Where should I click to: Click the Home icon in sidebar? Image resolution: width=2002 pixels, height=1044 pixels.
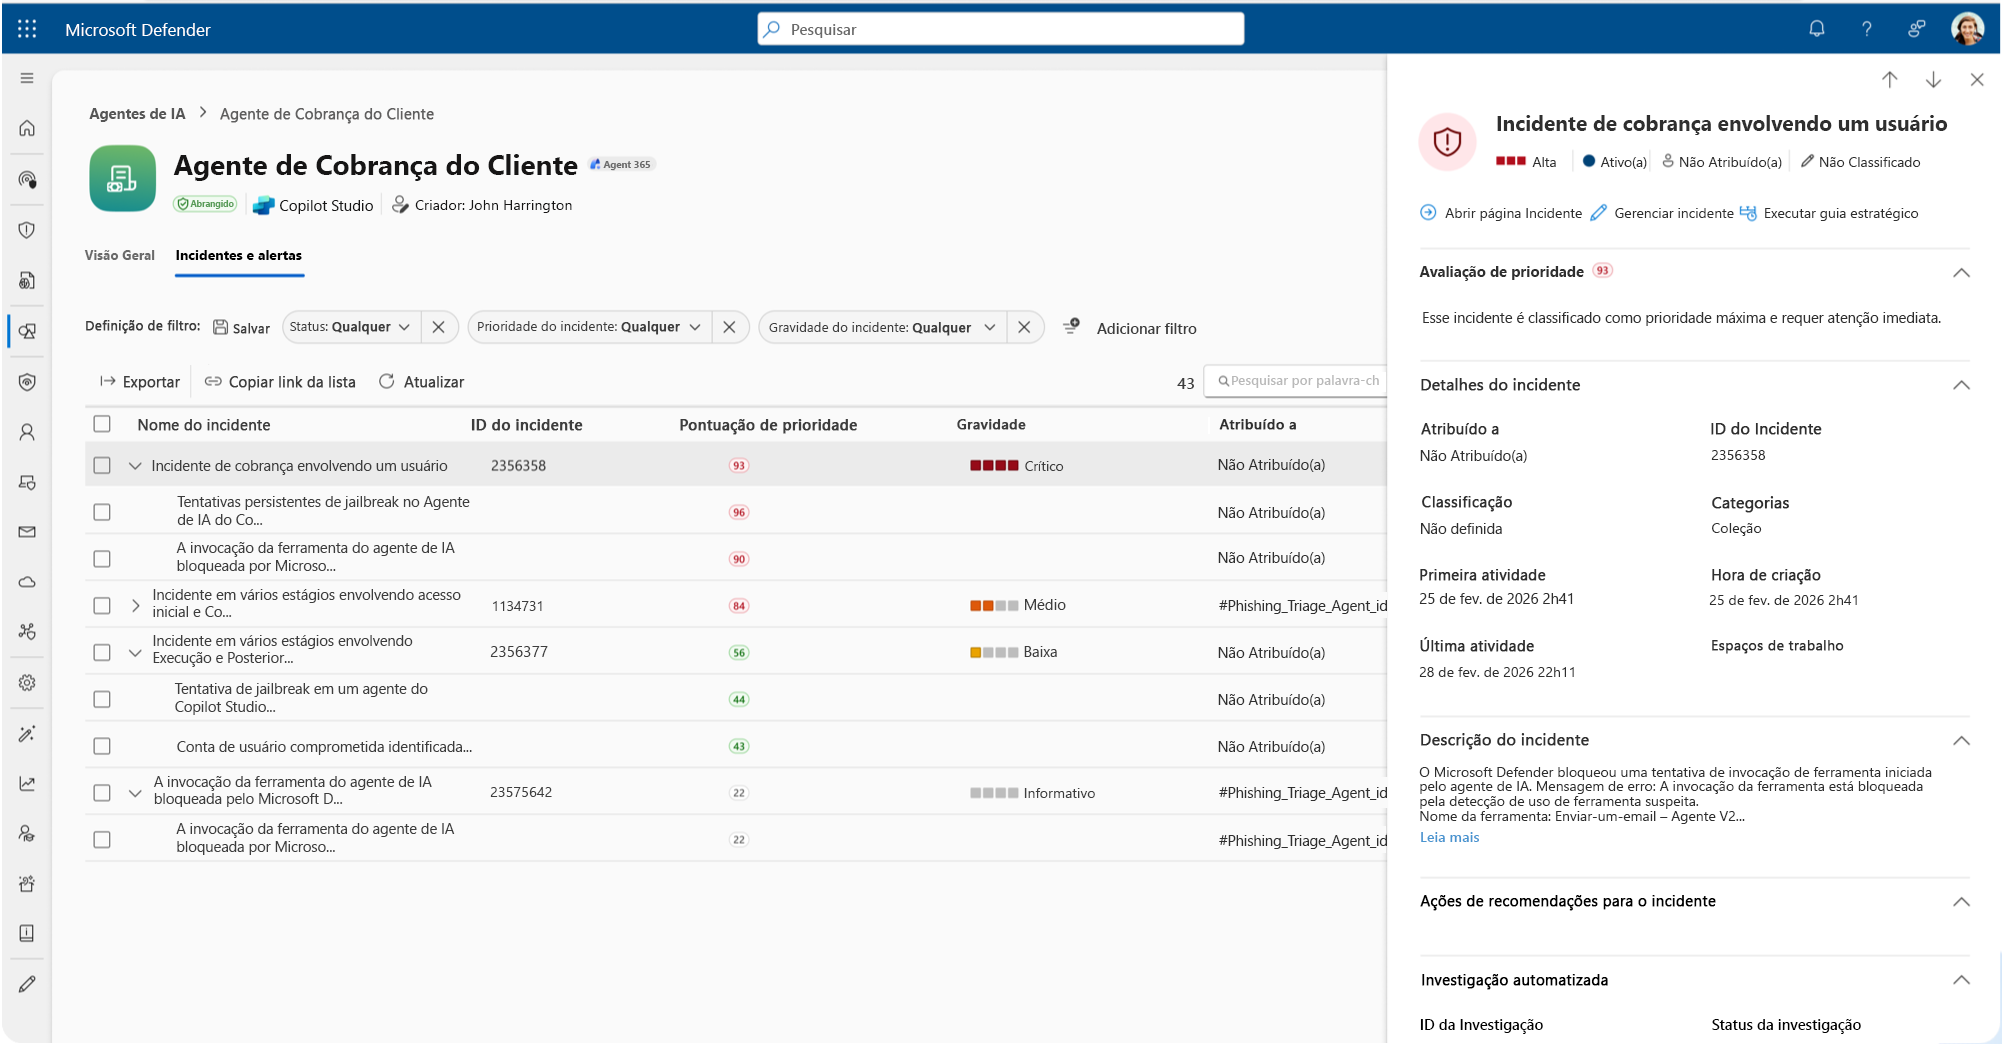coord(27,128)
